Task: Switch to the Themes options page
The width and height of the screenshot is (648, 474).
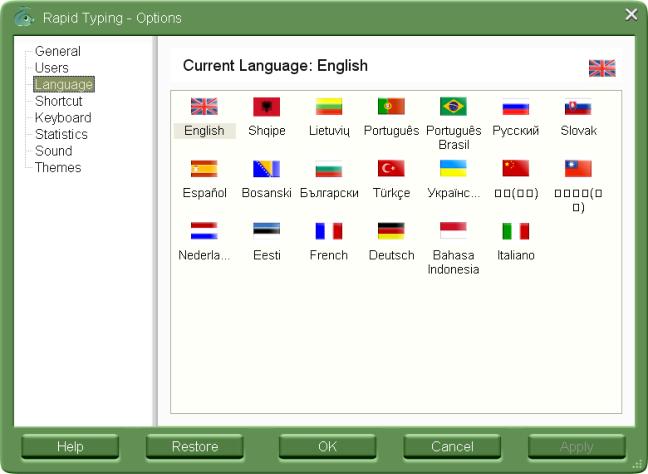Action: tap(58, 167)
